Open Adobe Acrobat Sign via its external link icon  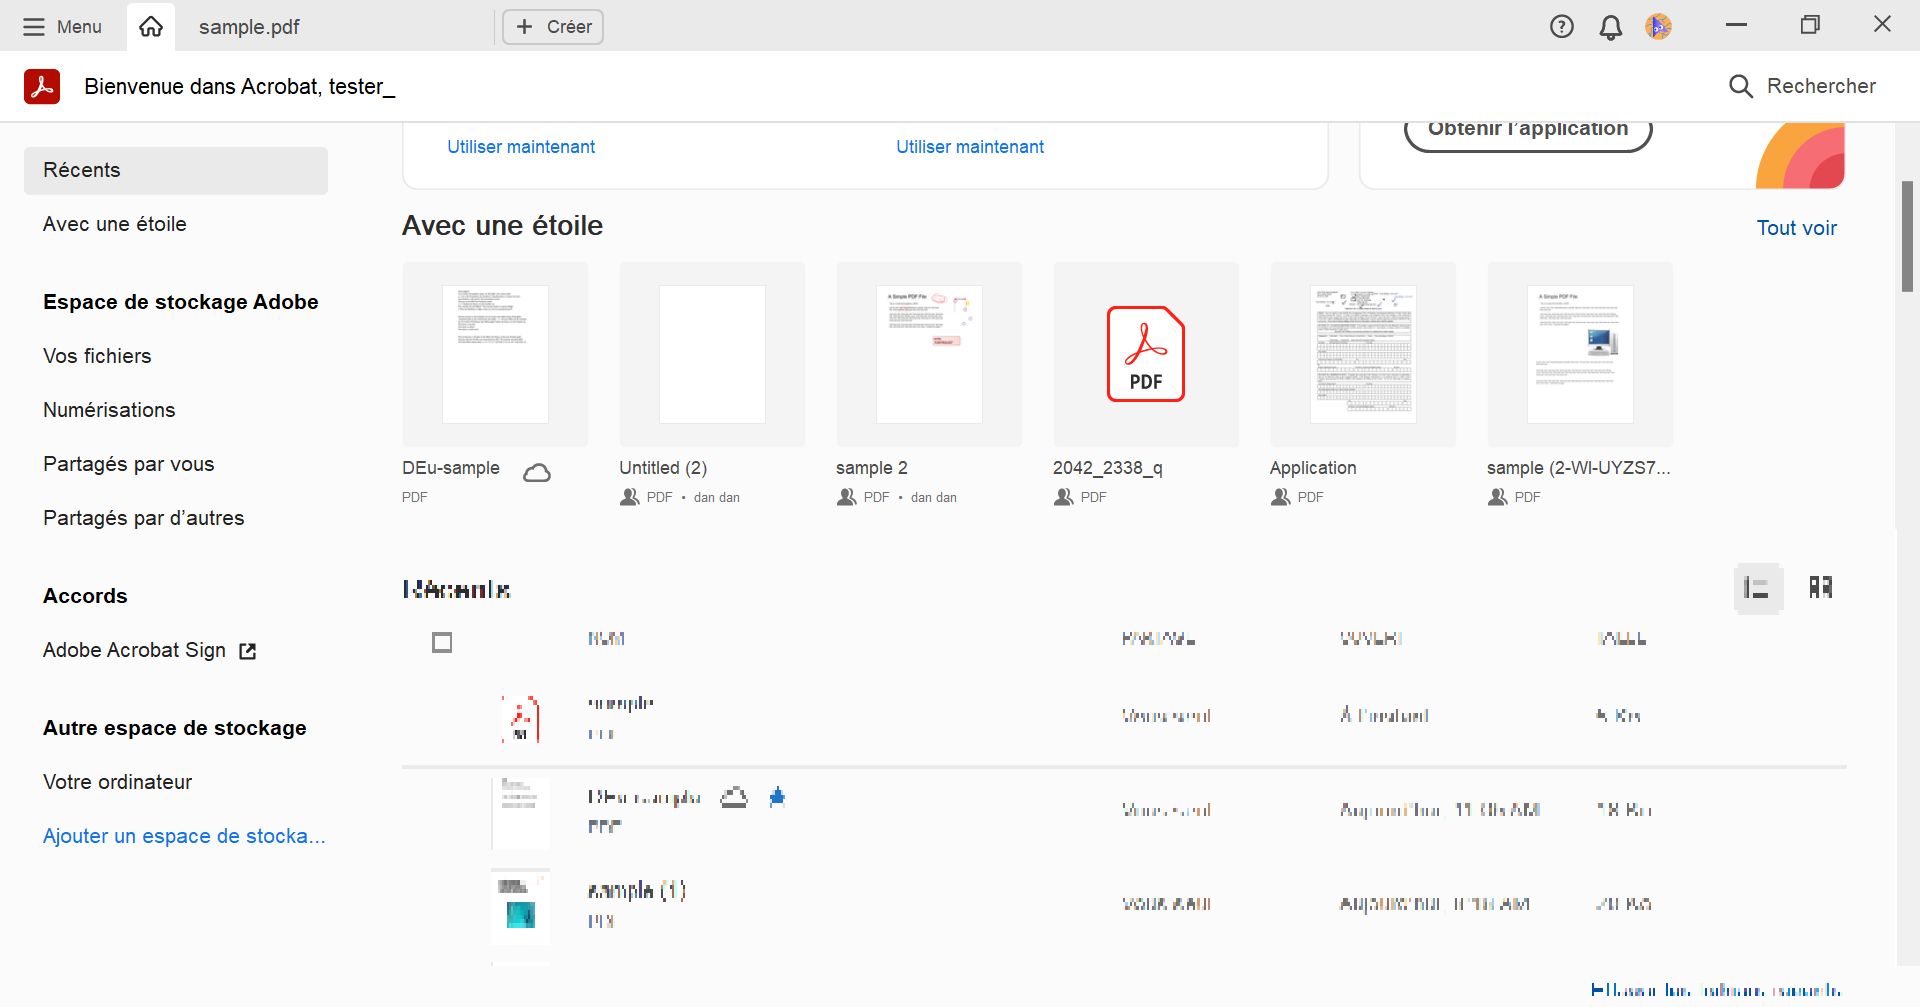(247, 650)
